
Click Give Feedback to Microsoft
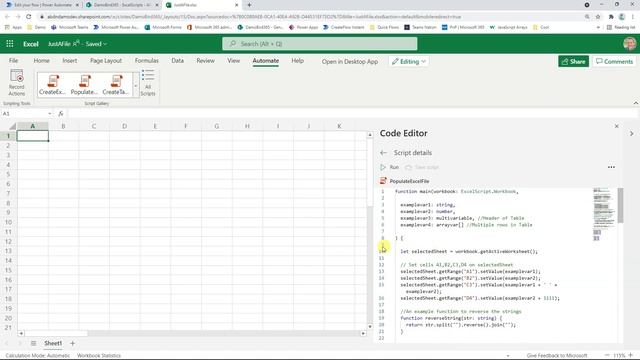pos(557,356)
